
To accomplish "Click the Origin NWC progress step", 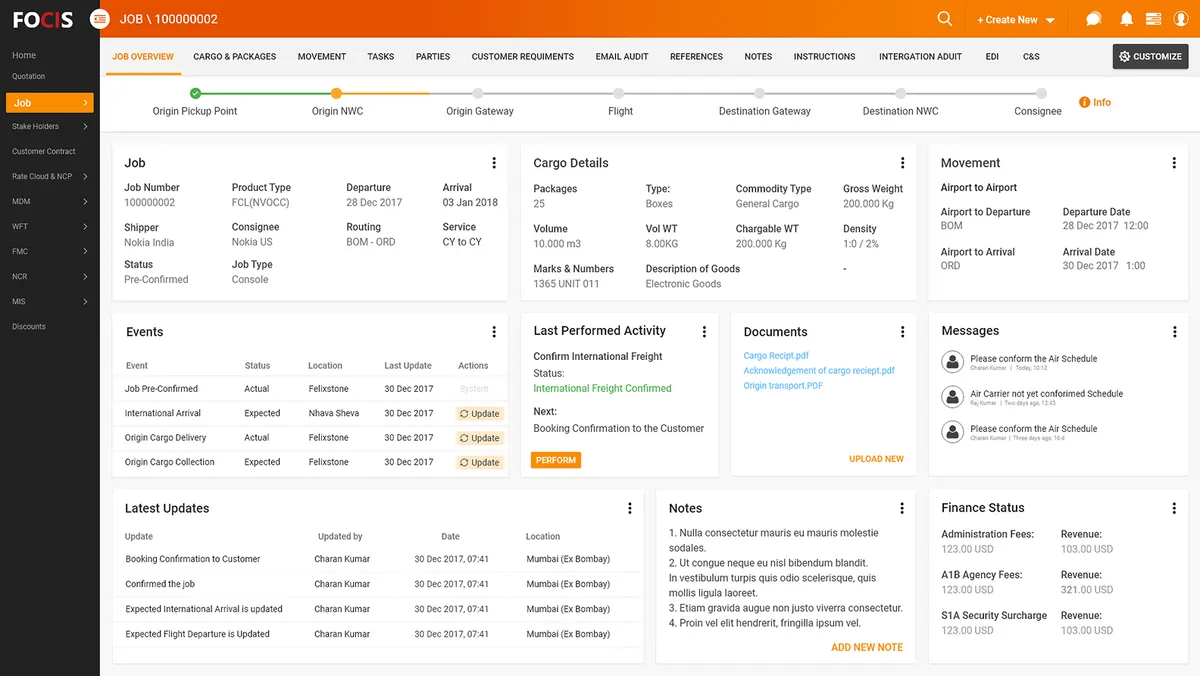I will tap(337, 93).
